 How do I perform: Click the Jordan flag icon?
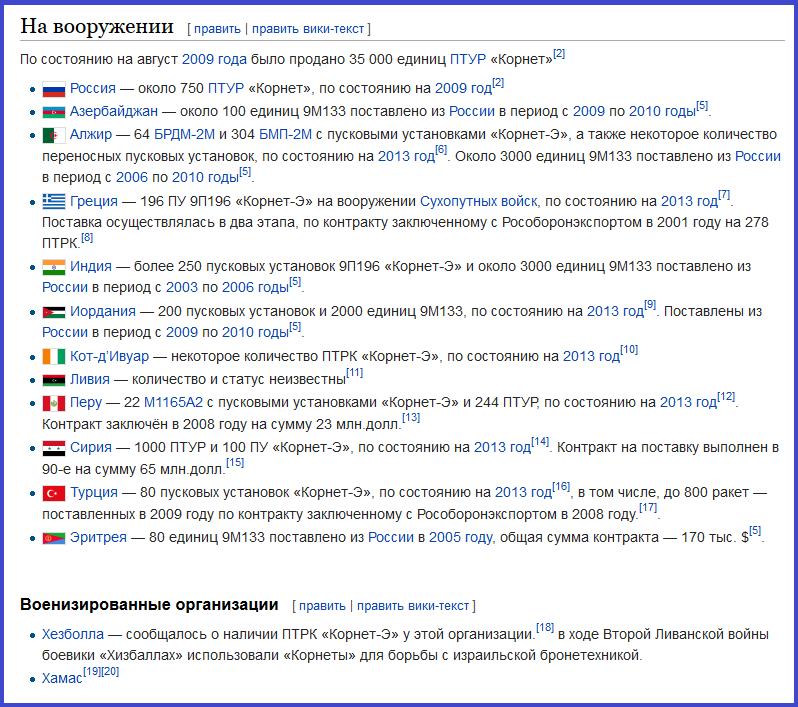(x=53, y=312)
